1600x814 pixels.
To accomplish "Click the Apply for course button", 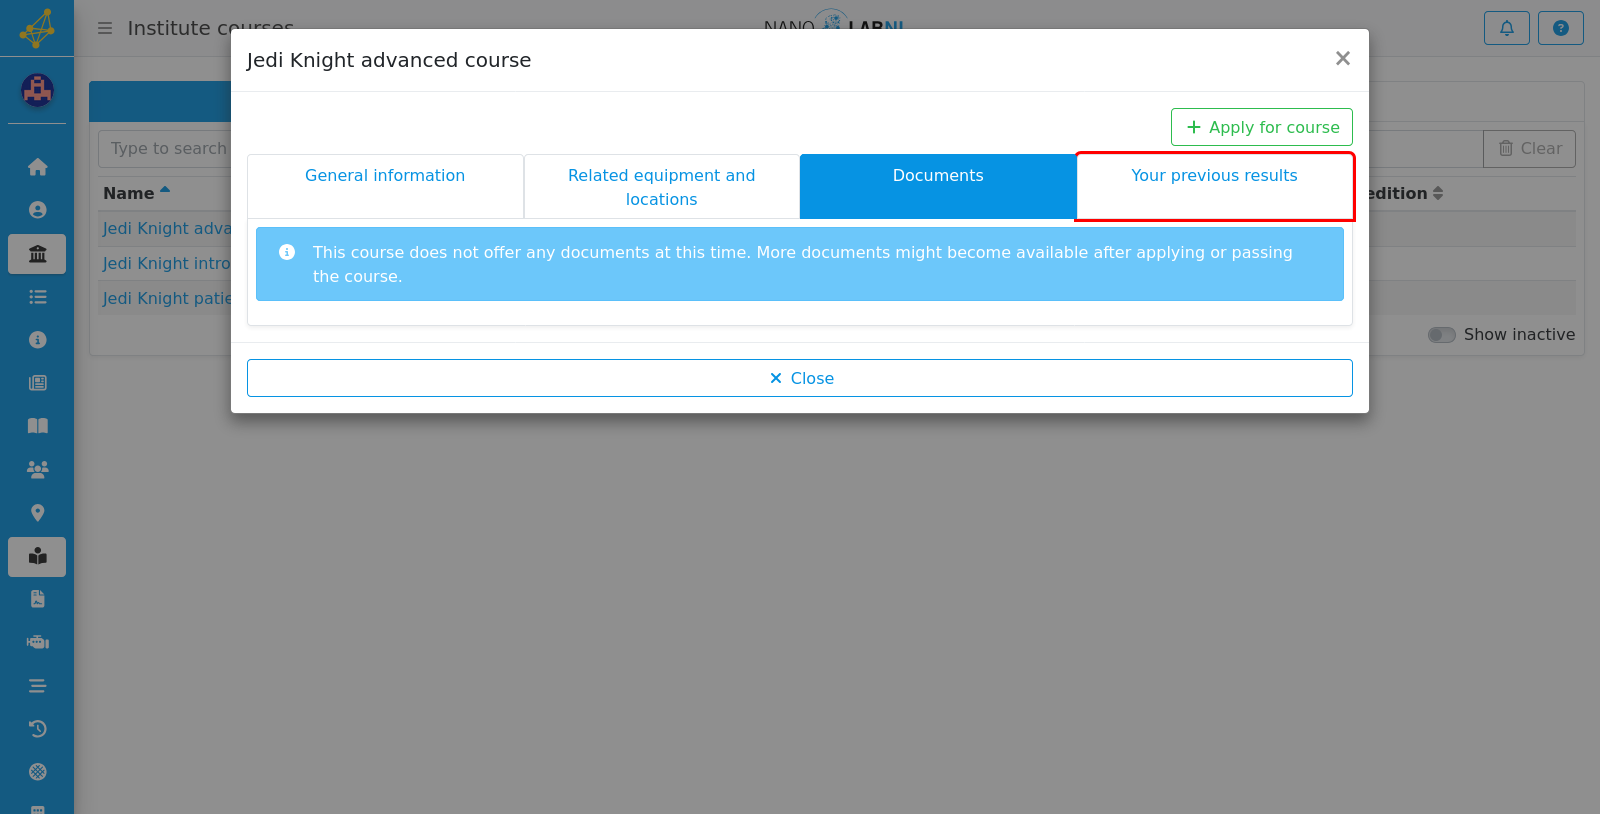I will [1261, 127].
